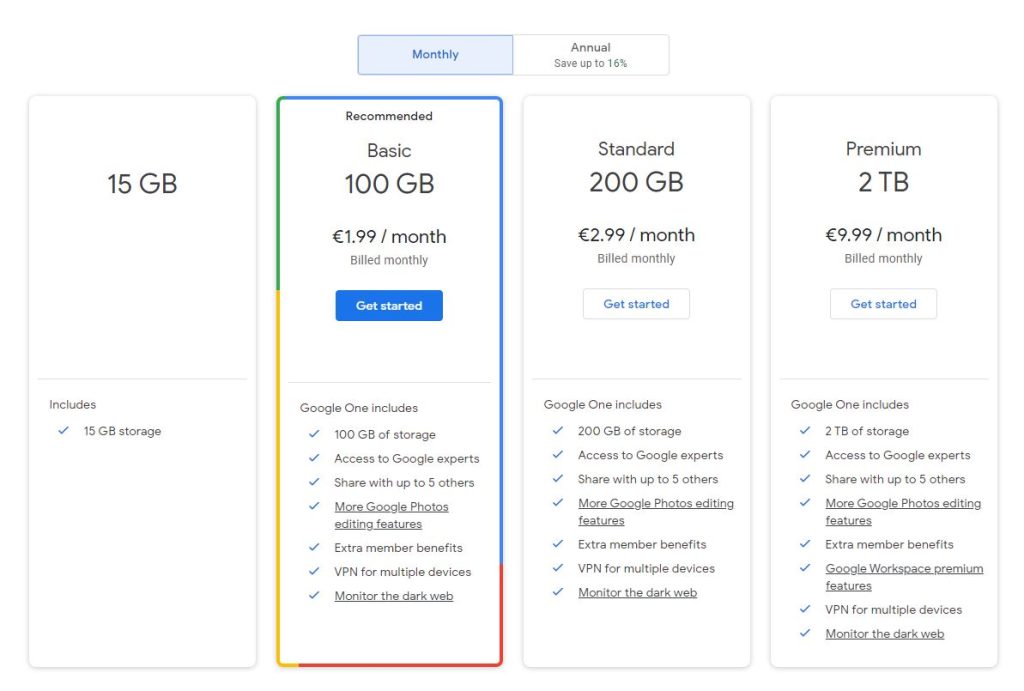Image resolution: width=1024 pixels, height=691 pixels.
Task: Switch to Monthly billing tab
Action: 435,55
